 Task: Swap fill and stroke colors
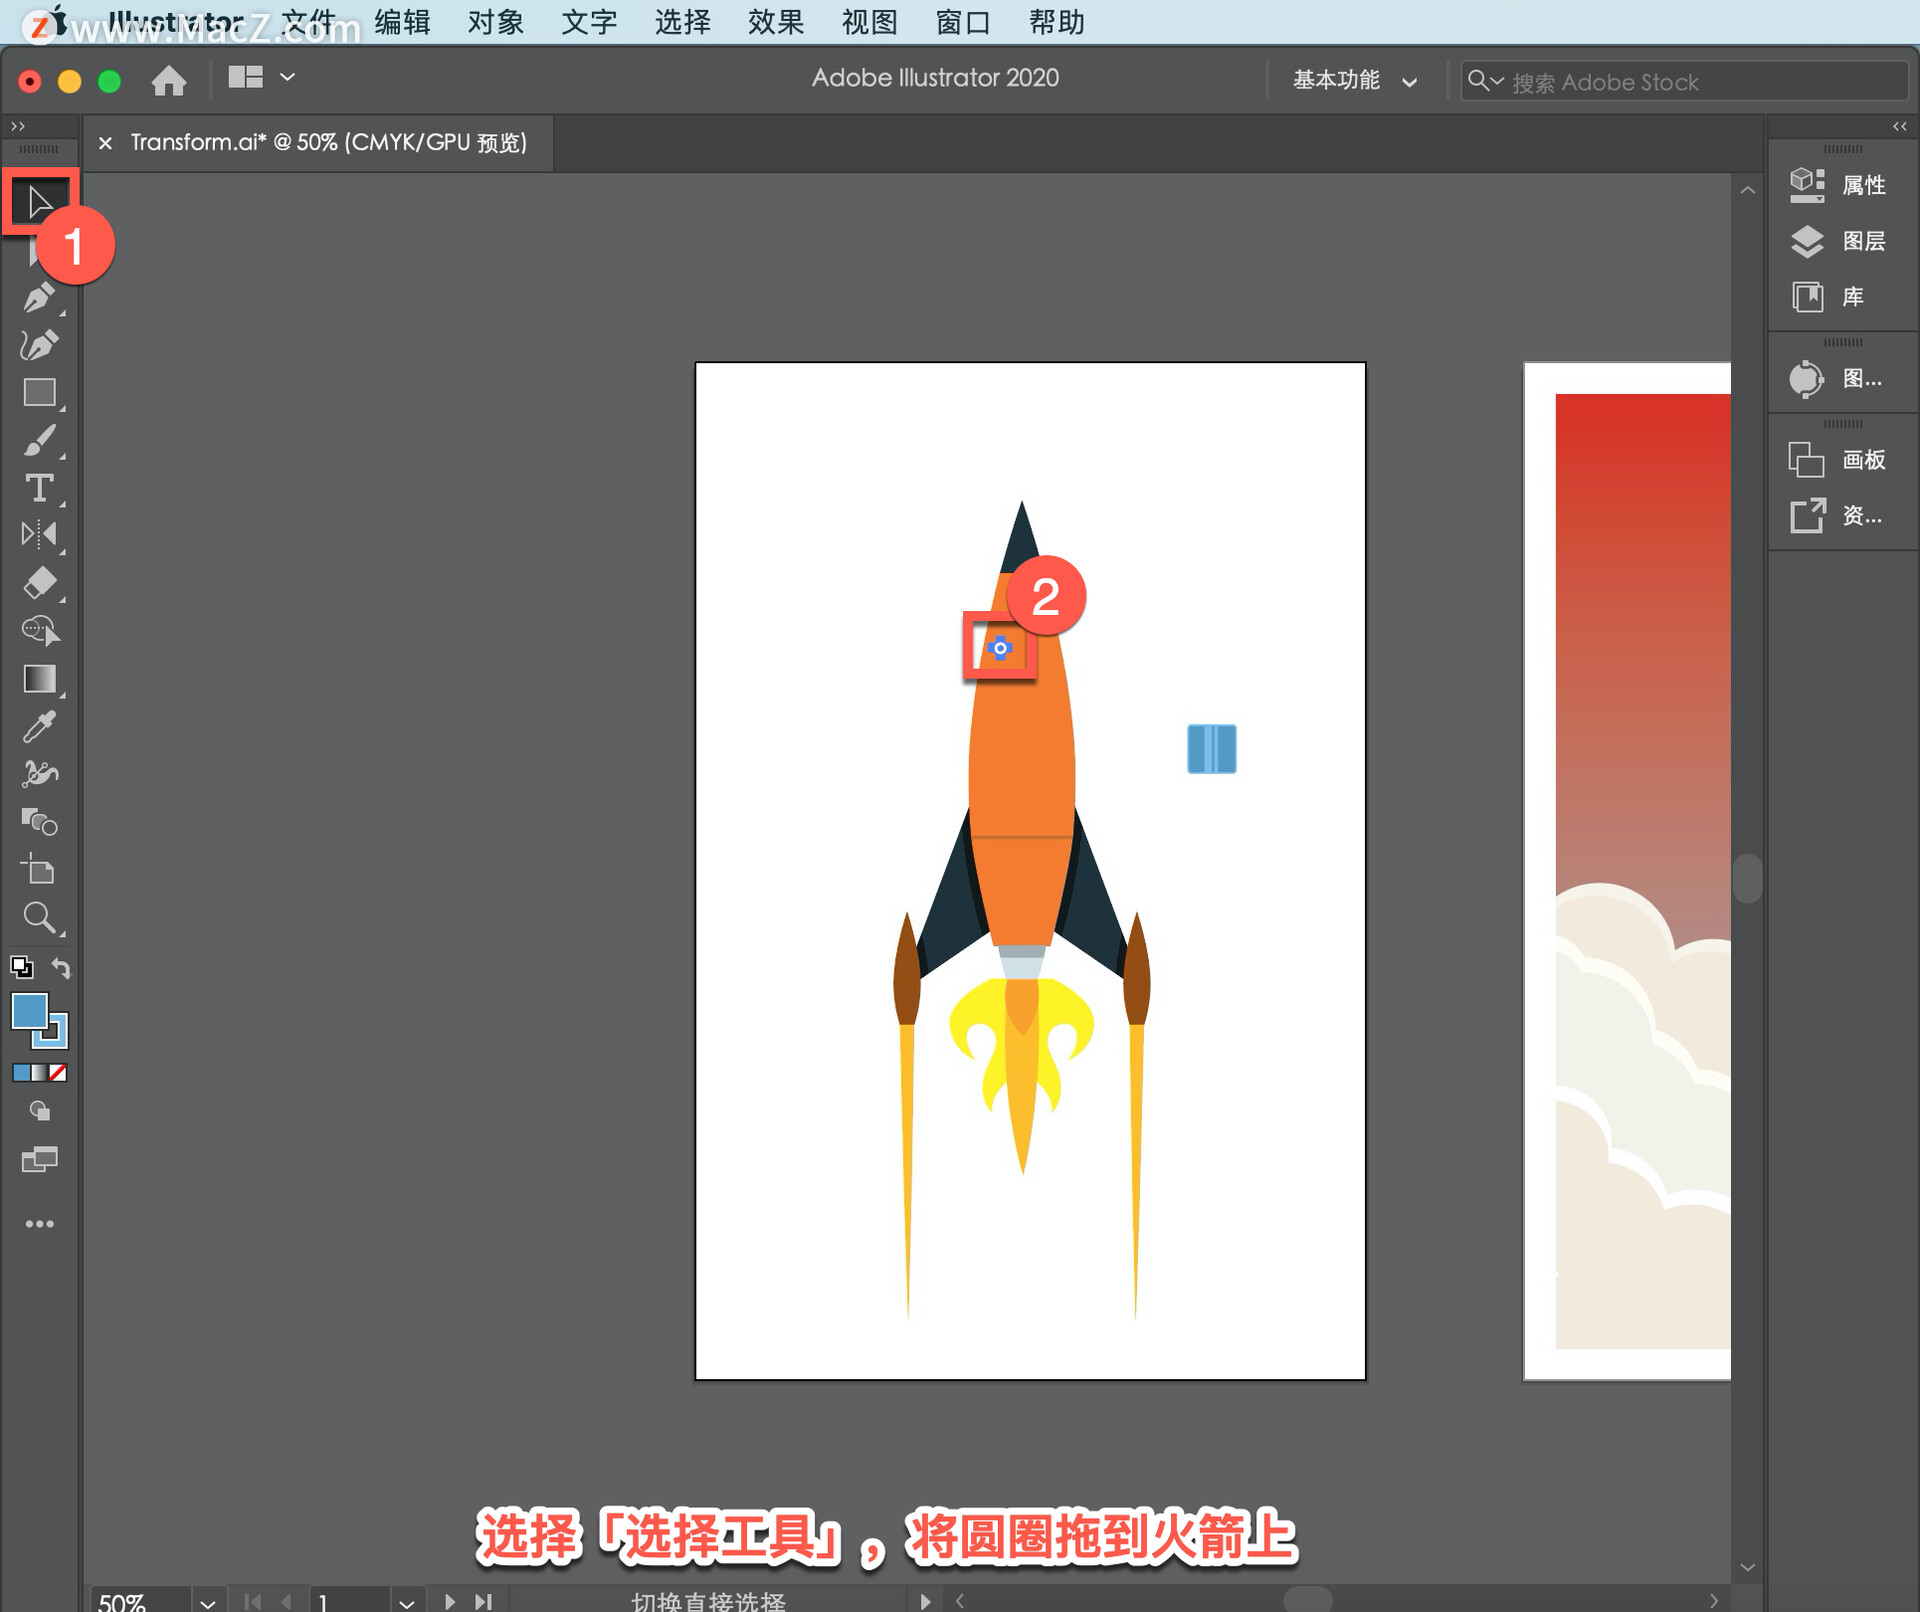point(61,967)
